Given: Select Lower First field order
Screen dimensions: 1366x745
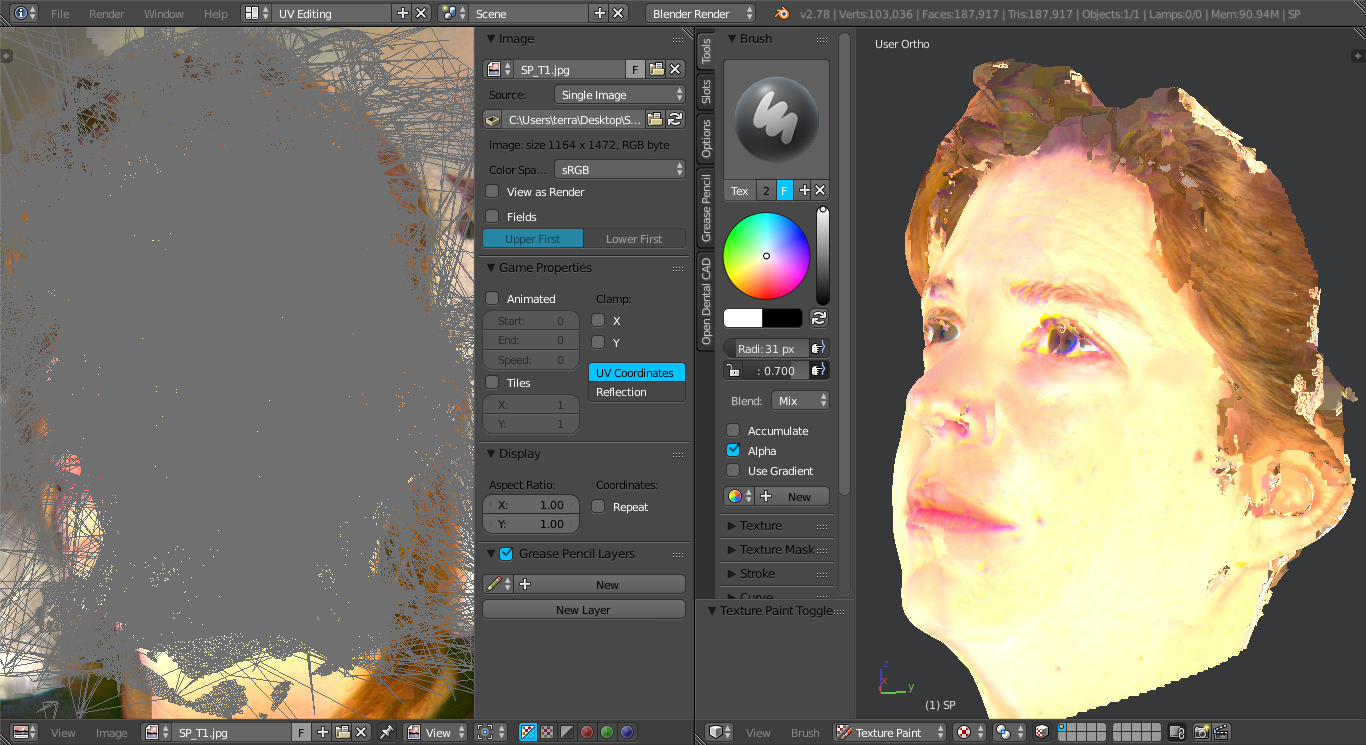Looking at the screenshot, I should click(x=635, y=239).
